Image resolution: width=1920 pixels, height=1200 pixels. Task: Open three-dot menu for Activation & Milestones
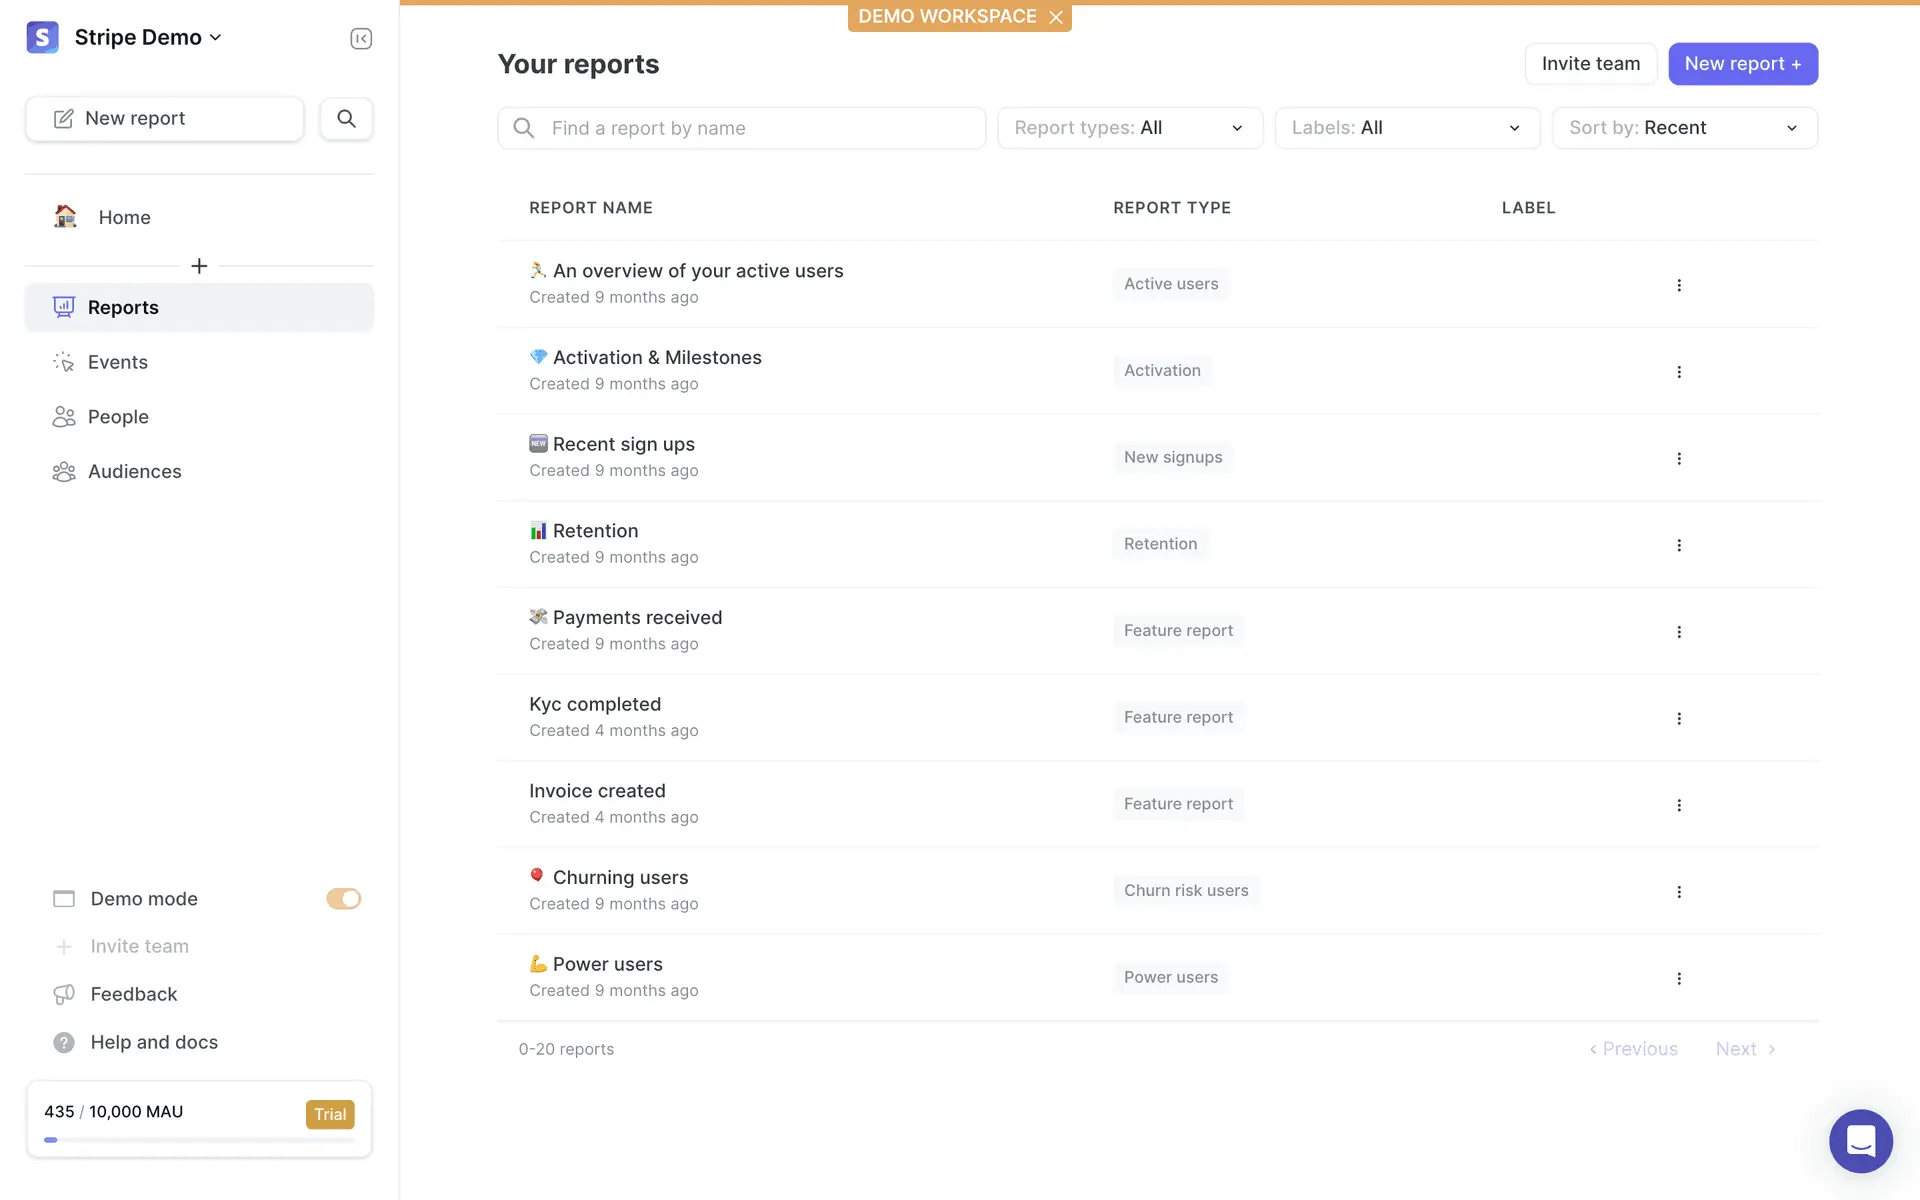pyautogui.click(x=1679, y=372)
